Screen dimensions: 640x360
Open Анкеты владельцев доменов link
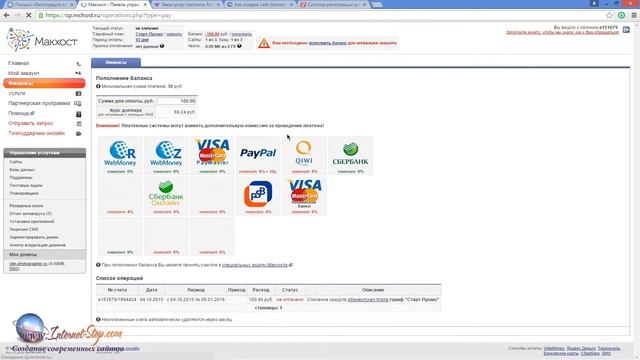tap(38, 245)
